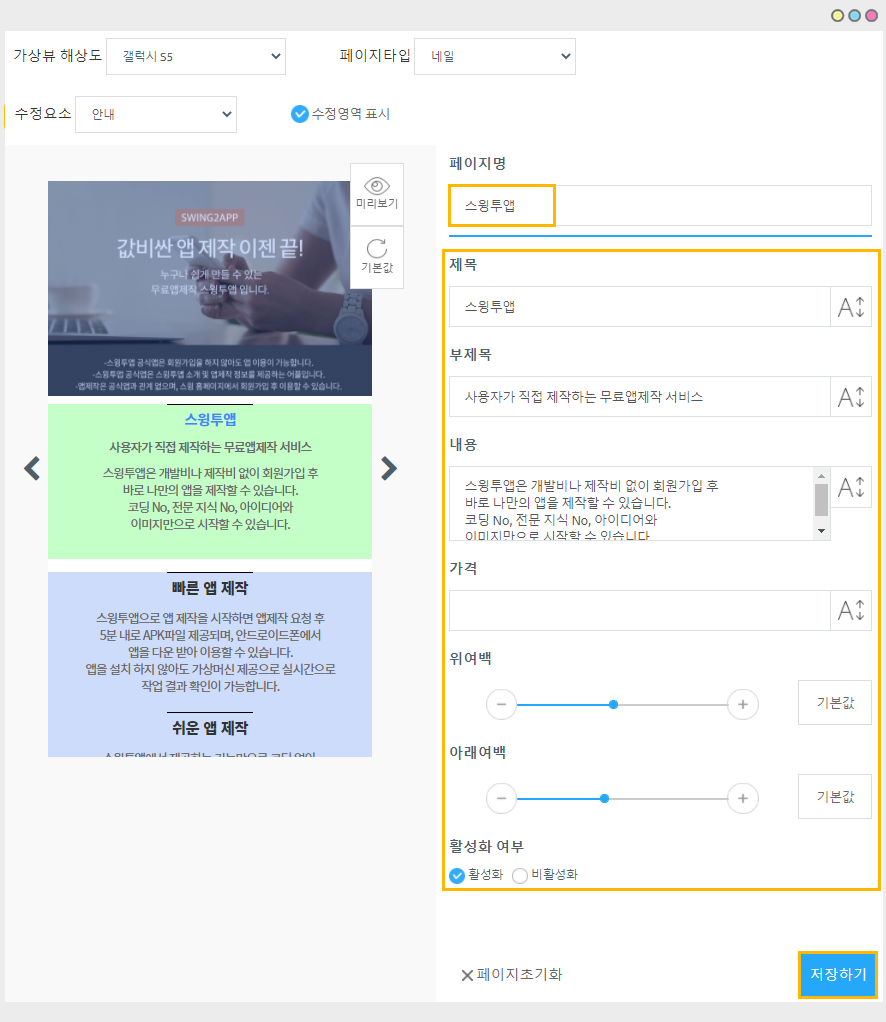Open font size icon for 부제목 field
This screenshot has height=1022, width=886.
tap(851, 397)
